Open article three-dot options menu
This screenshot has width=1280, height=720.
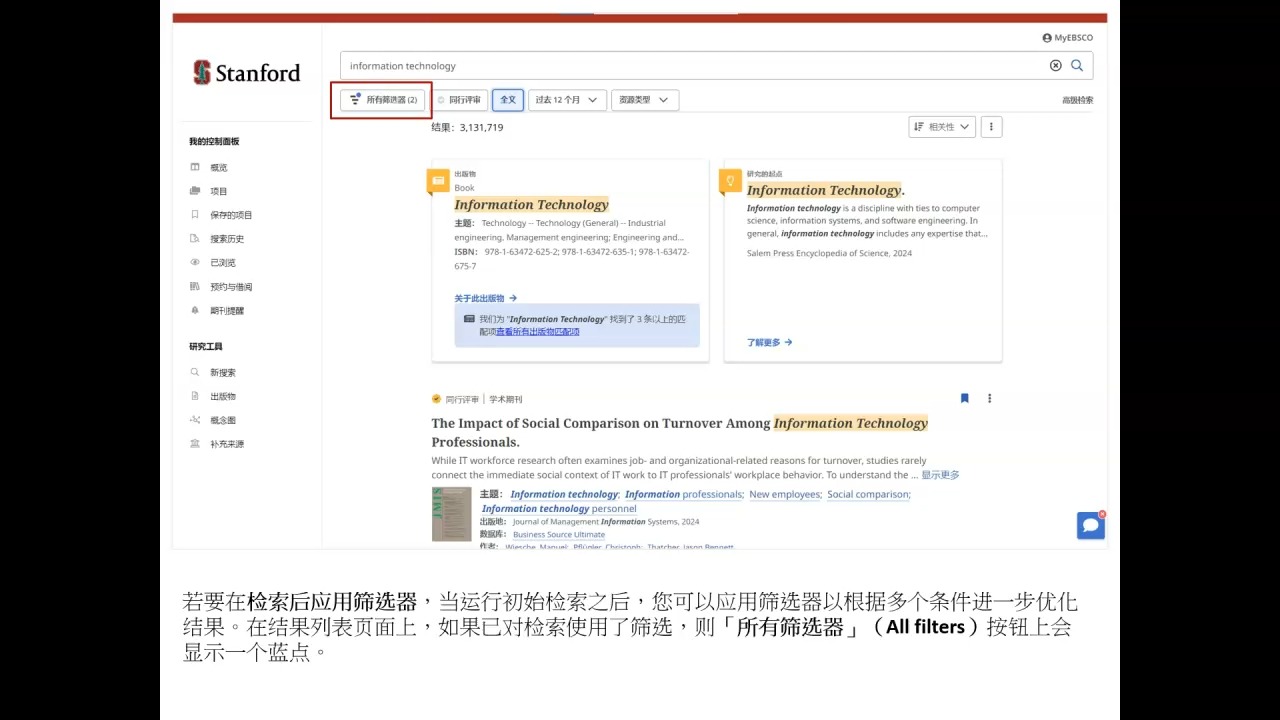989,398
